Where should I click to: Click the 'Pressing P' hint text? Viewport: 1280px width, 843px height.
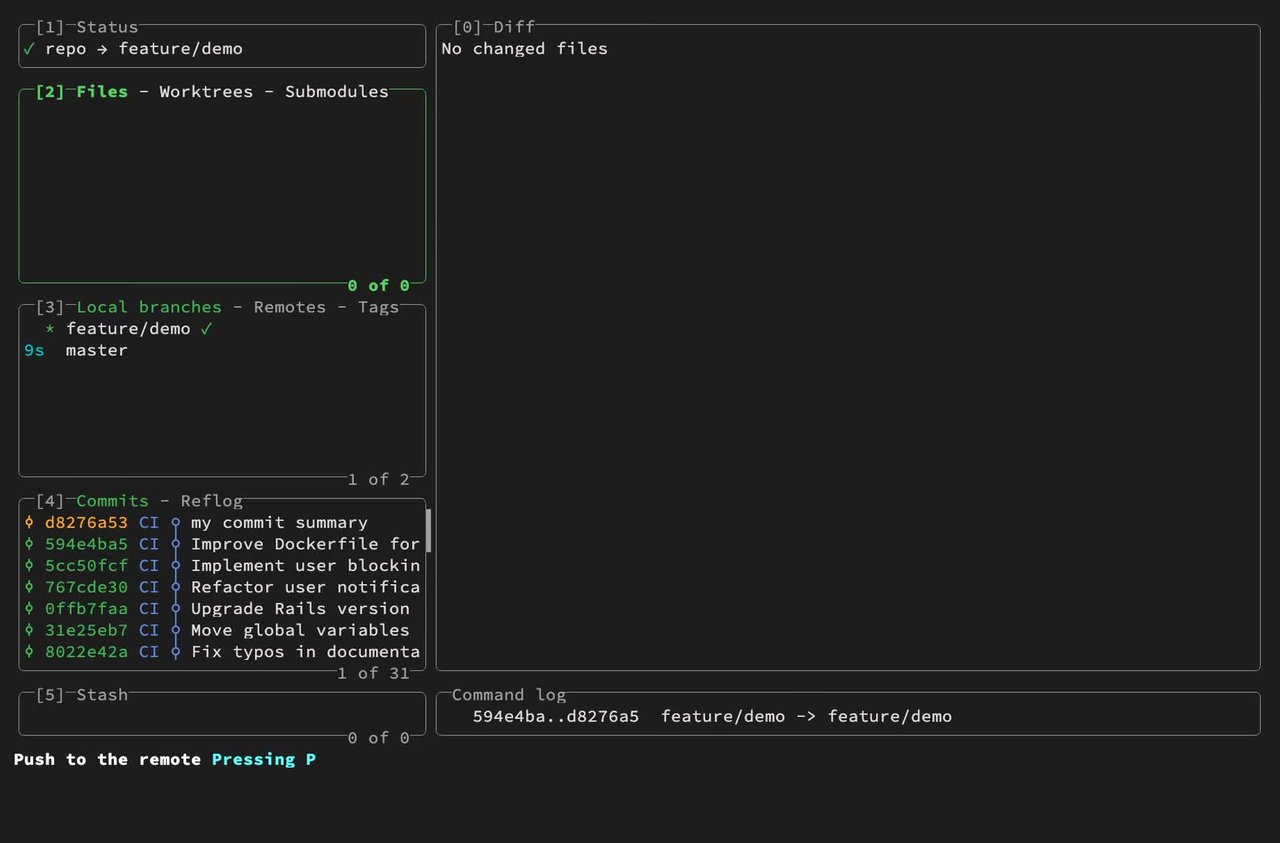(264, 760)
